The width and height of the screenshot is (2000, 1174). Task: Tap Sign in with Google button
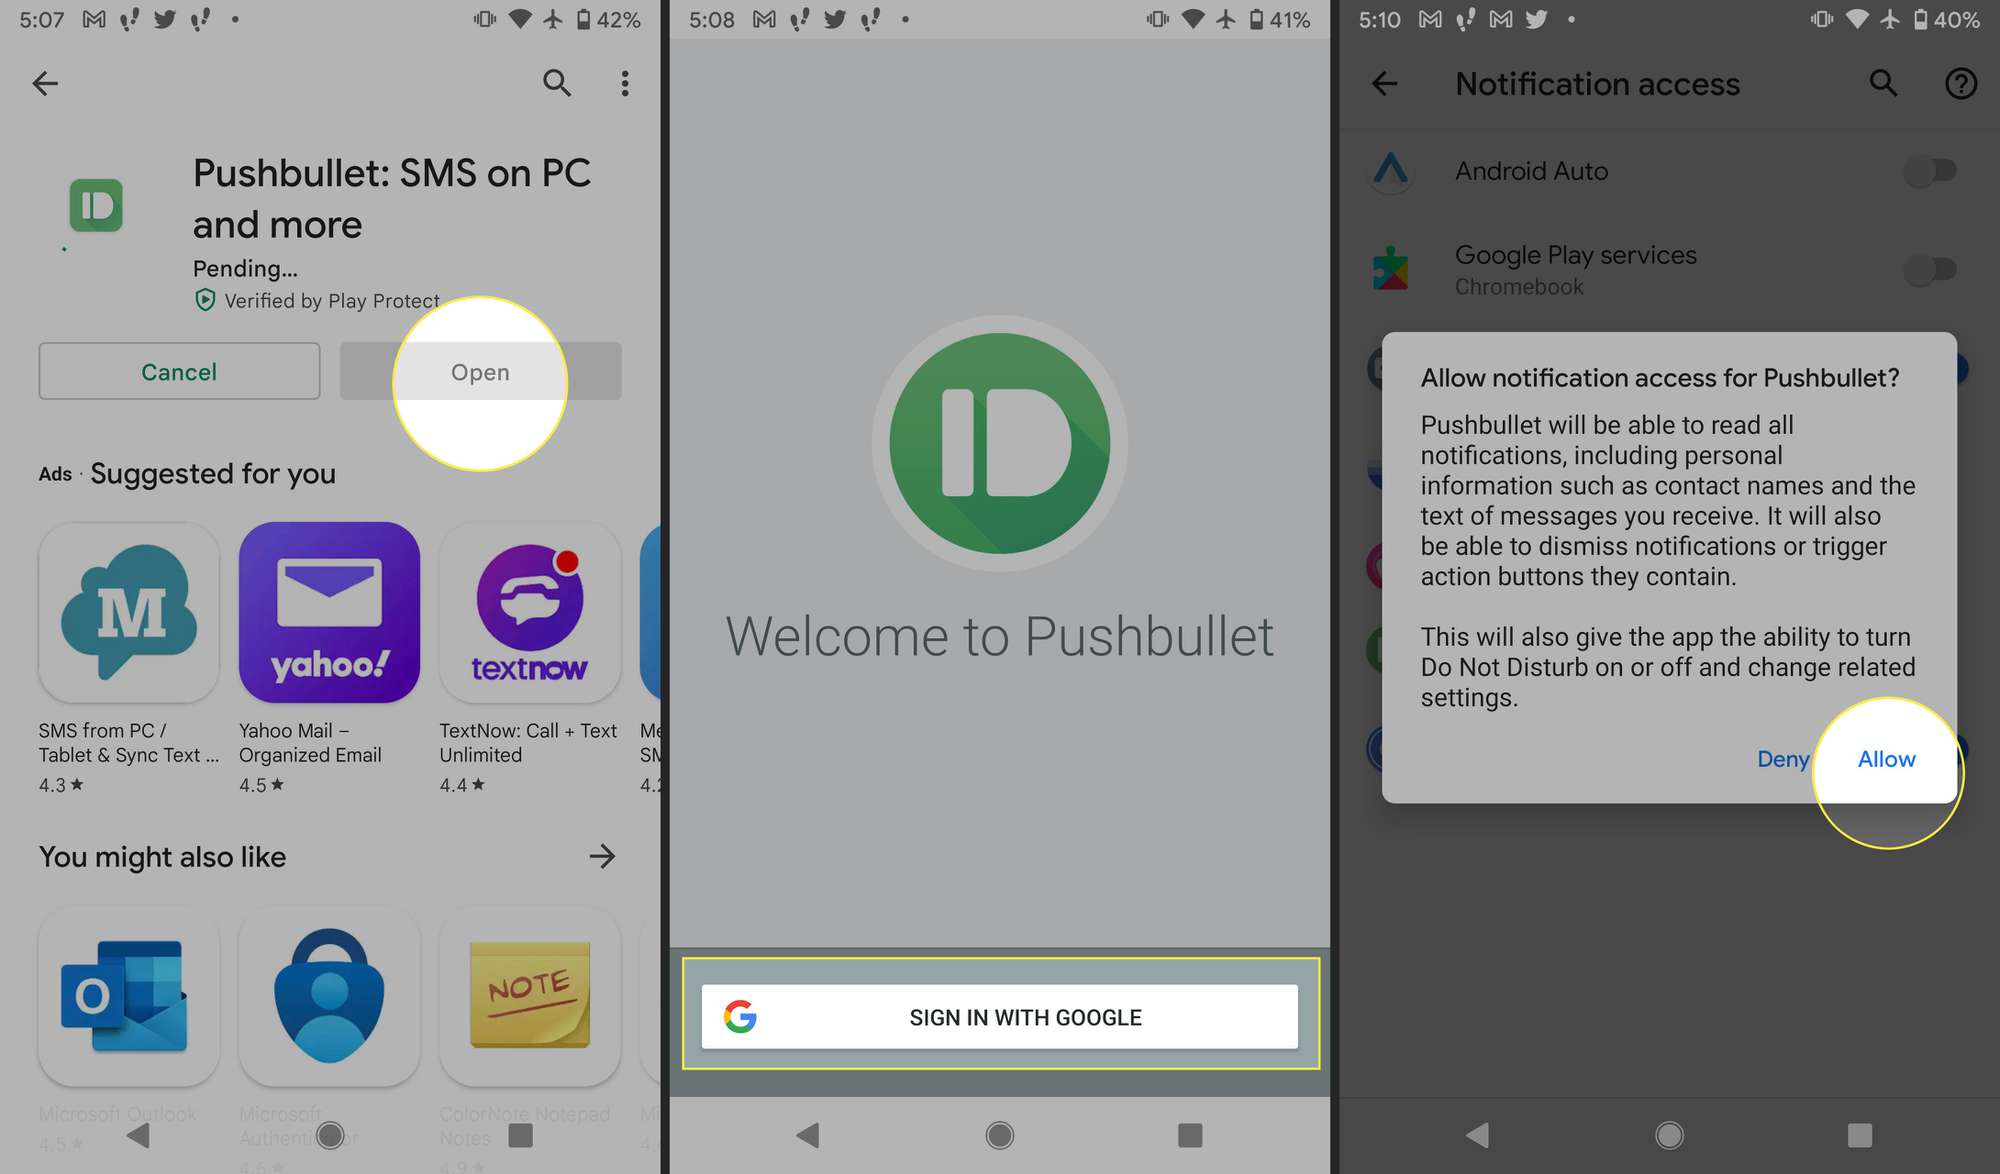pos(1000,1016)
